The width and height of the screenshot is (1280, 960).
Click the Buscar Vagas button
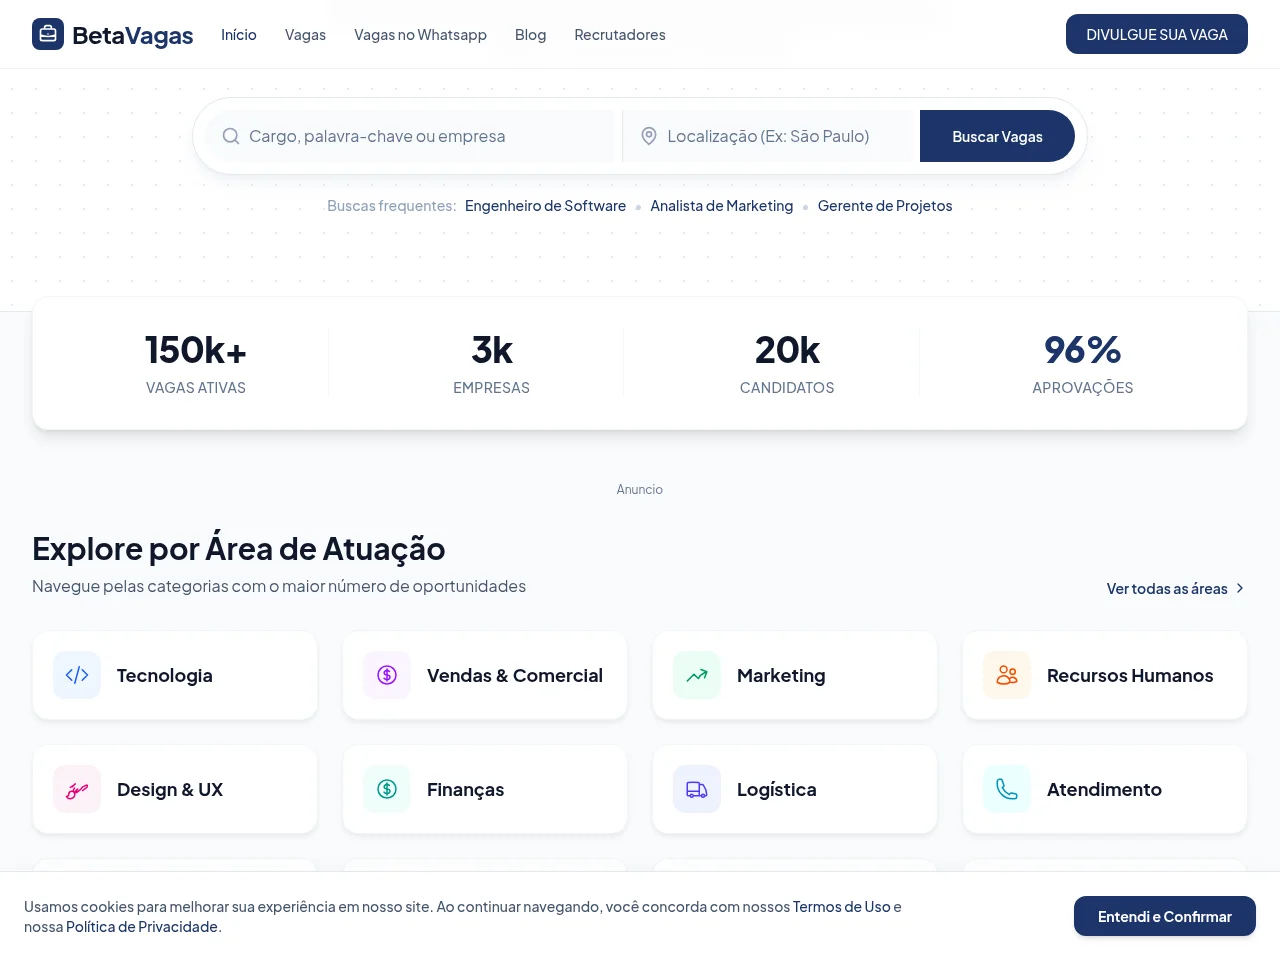tap(997, 136)
